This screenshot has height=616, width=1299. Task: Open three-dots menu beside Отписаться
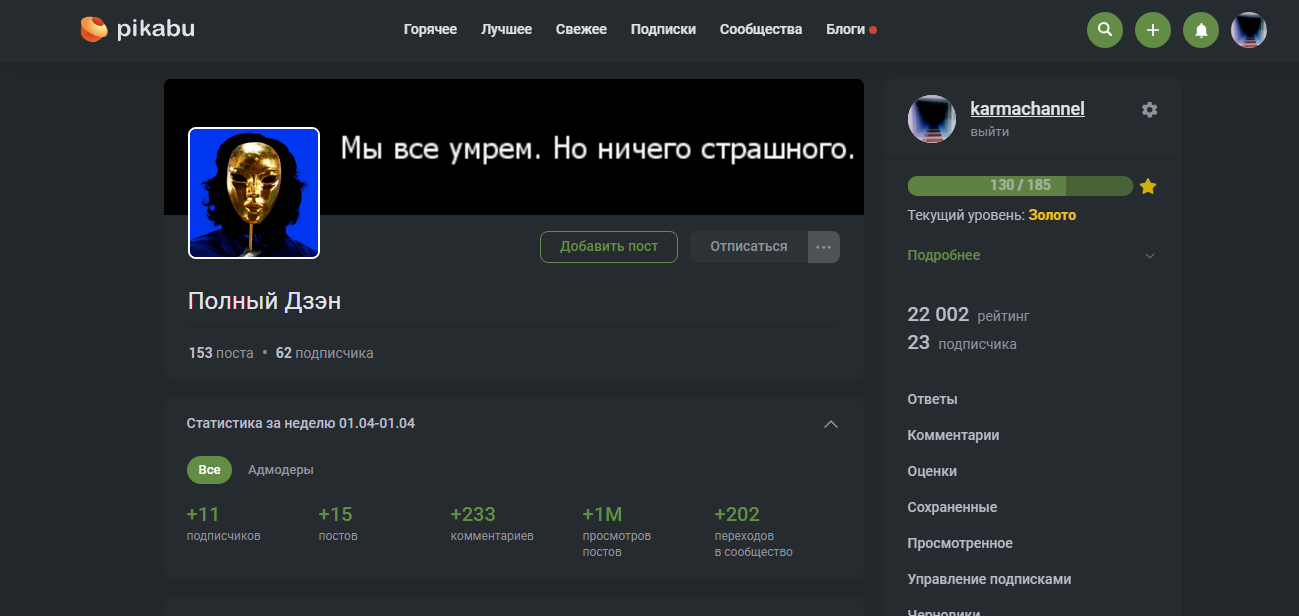(824, 247)
